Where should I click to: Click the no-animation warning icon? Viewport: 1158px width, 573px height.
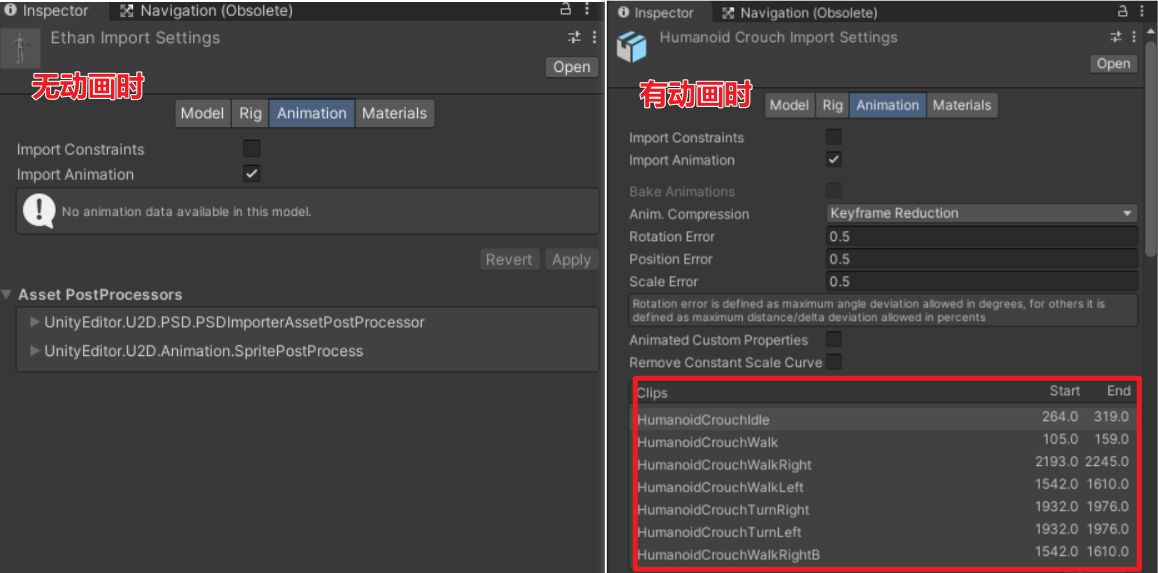pyautogui.click(x=38, y=210)
